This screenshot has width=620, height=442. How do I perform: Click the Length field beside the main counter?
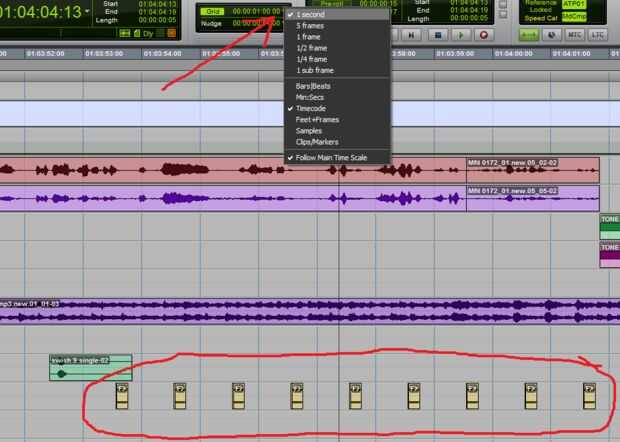(x=157, y=19)
